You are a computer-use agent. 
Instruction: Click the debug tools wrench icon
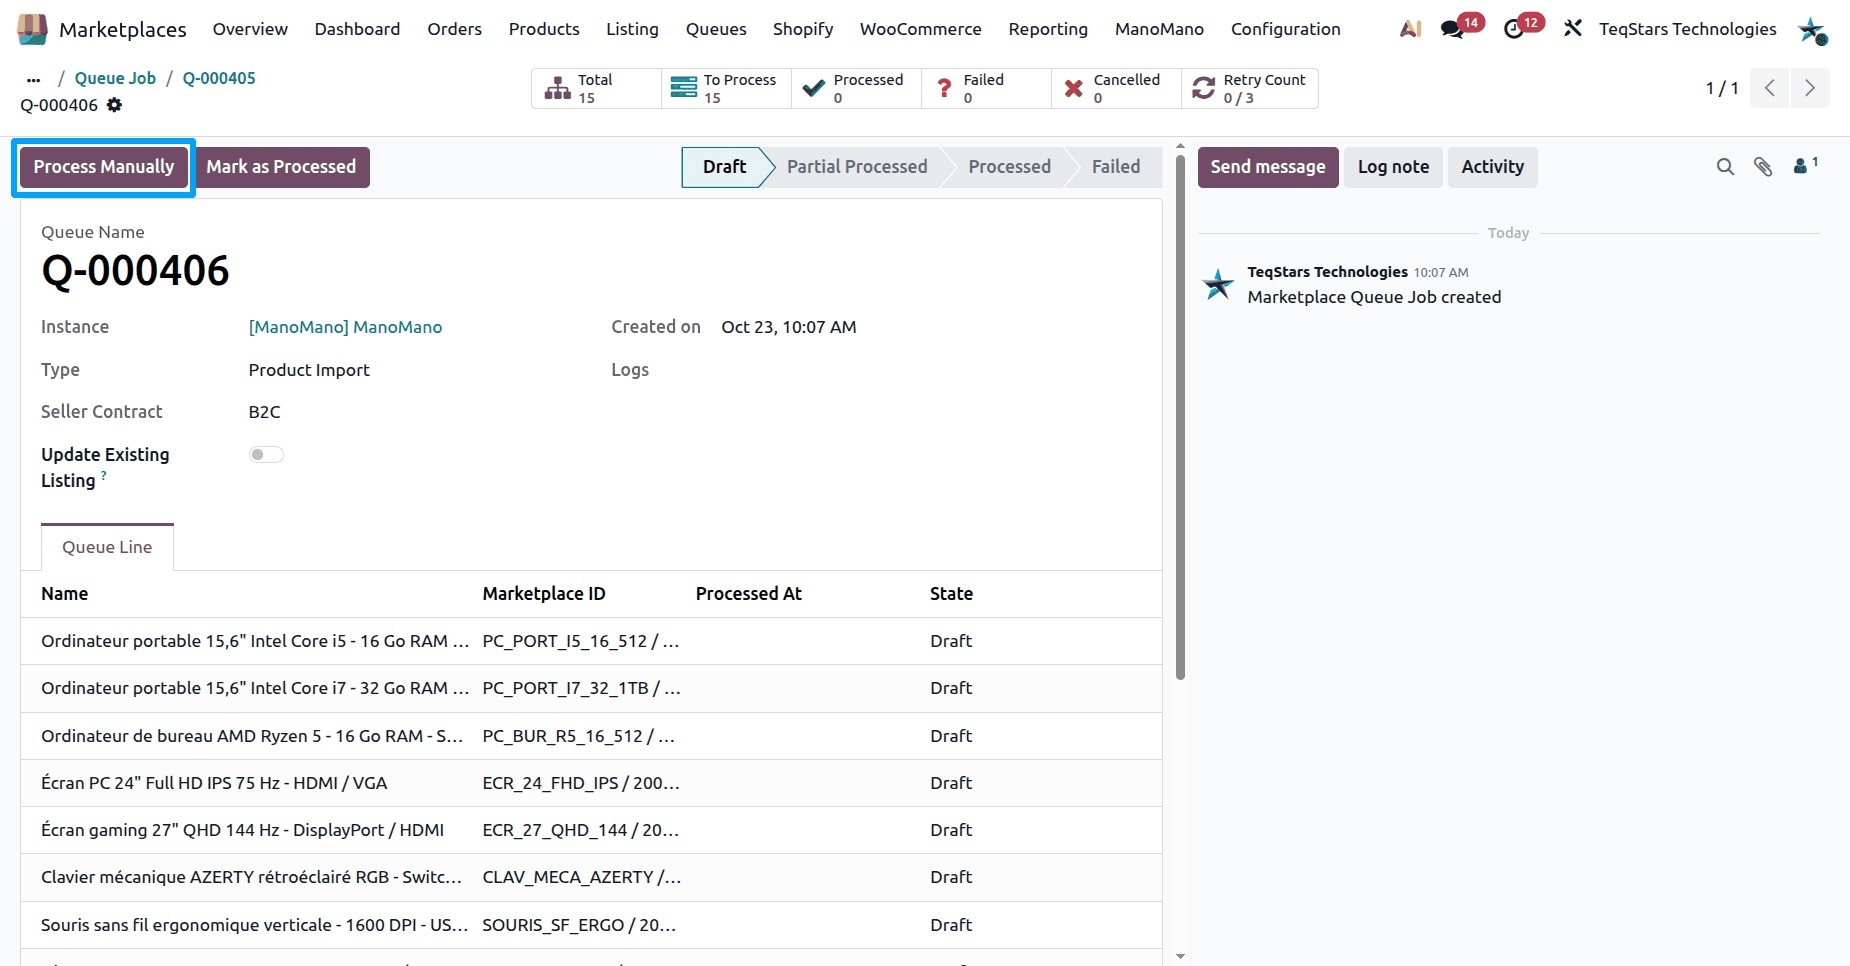click(1573, 29)
